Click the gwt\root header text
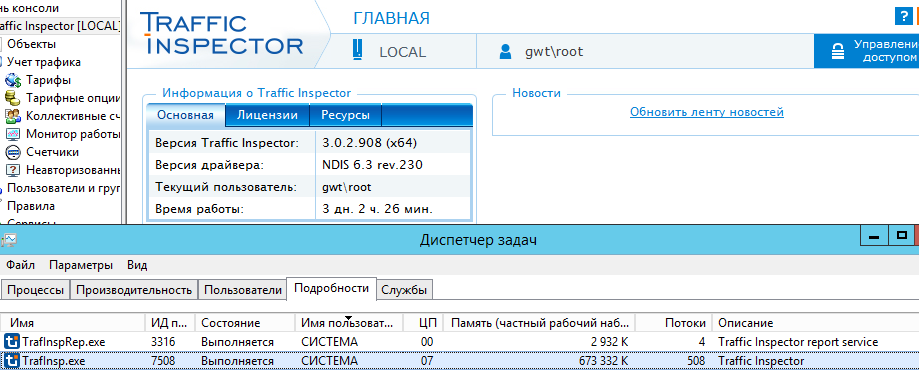The height and width of the screenshot is (370, 919). click(x=554, y=52)
